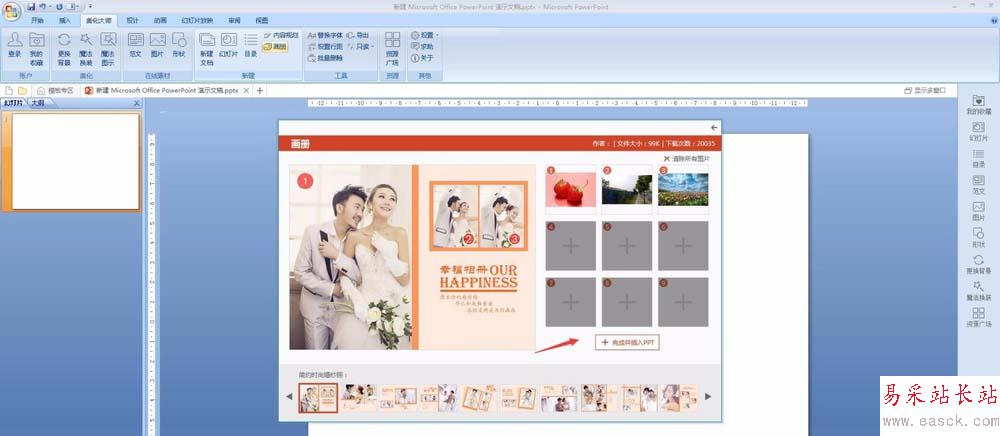Add new document tab with plus
This screenshot has width=1000, height=436.
(x=260, y=91)
